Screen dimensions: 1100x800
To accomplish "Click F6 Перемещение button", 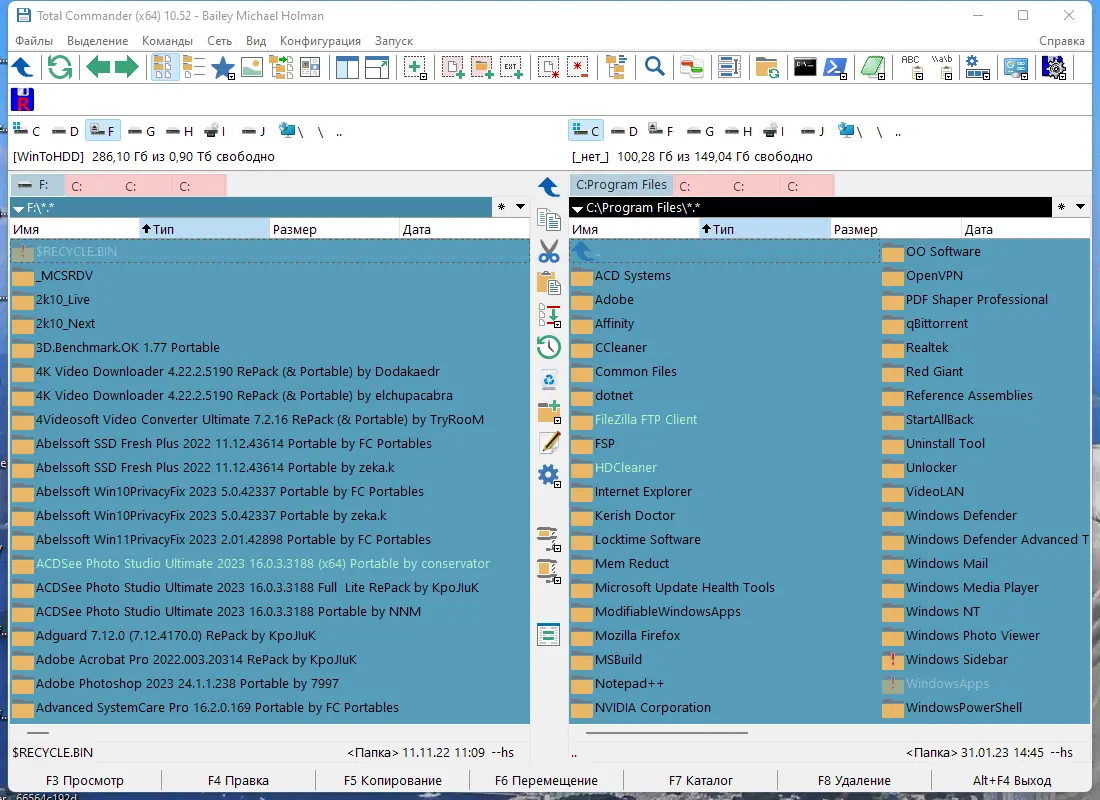I will [x=546, y=780].
